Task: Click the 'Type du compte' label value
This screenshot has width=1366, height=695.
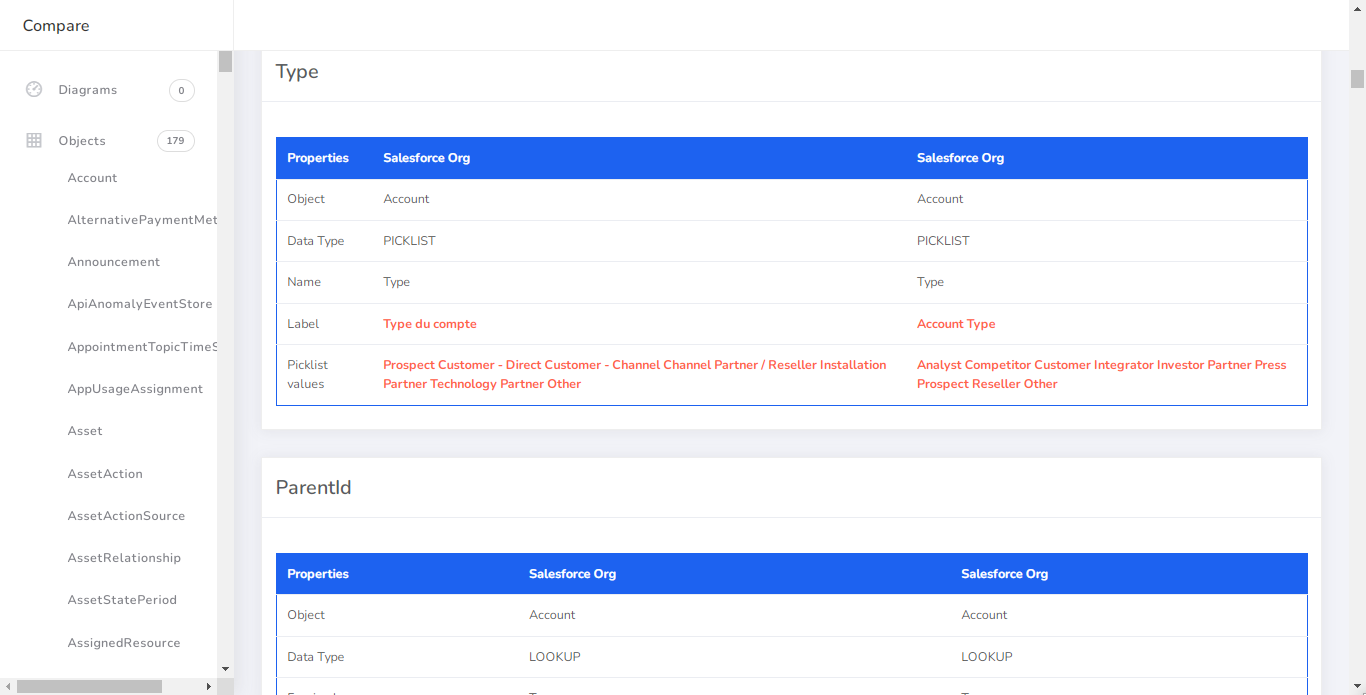Action: (x=430, y=324)
